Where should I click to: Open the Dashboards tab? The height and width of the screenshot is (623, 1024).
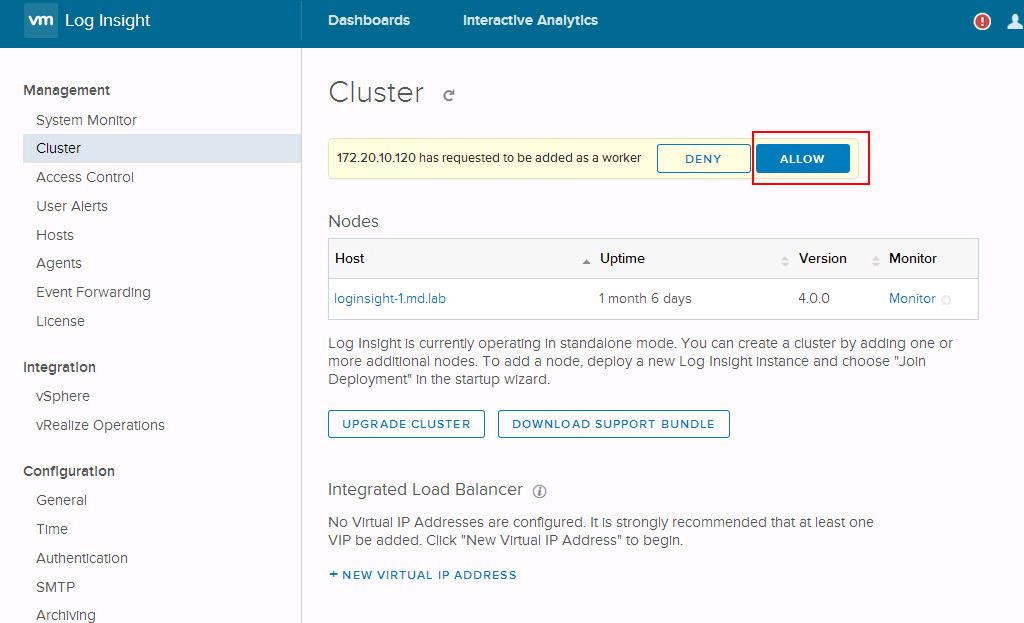(368, 20)
